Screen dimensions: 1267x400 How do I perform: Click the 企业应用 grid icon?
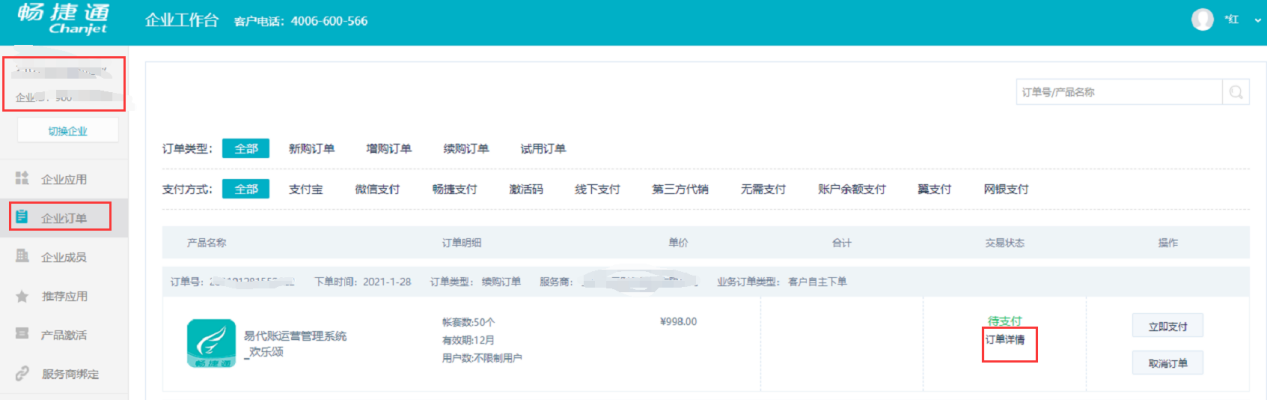[22, 179]
